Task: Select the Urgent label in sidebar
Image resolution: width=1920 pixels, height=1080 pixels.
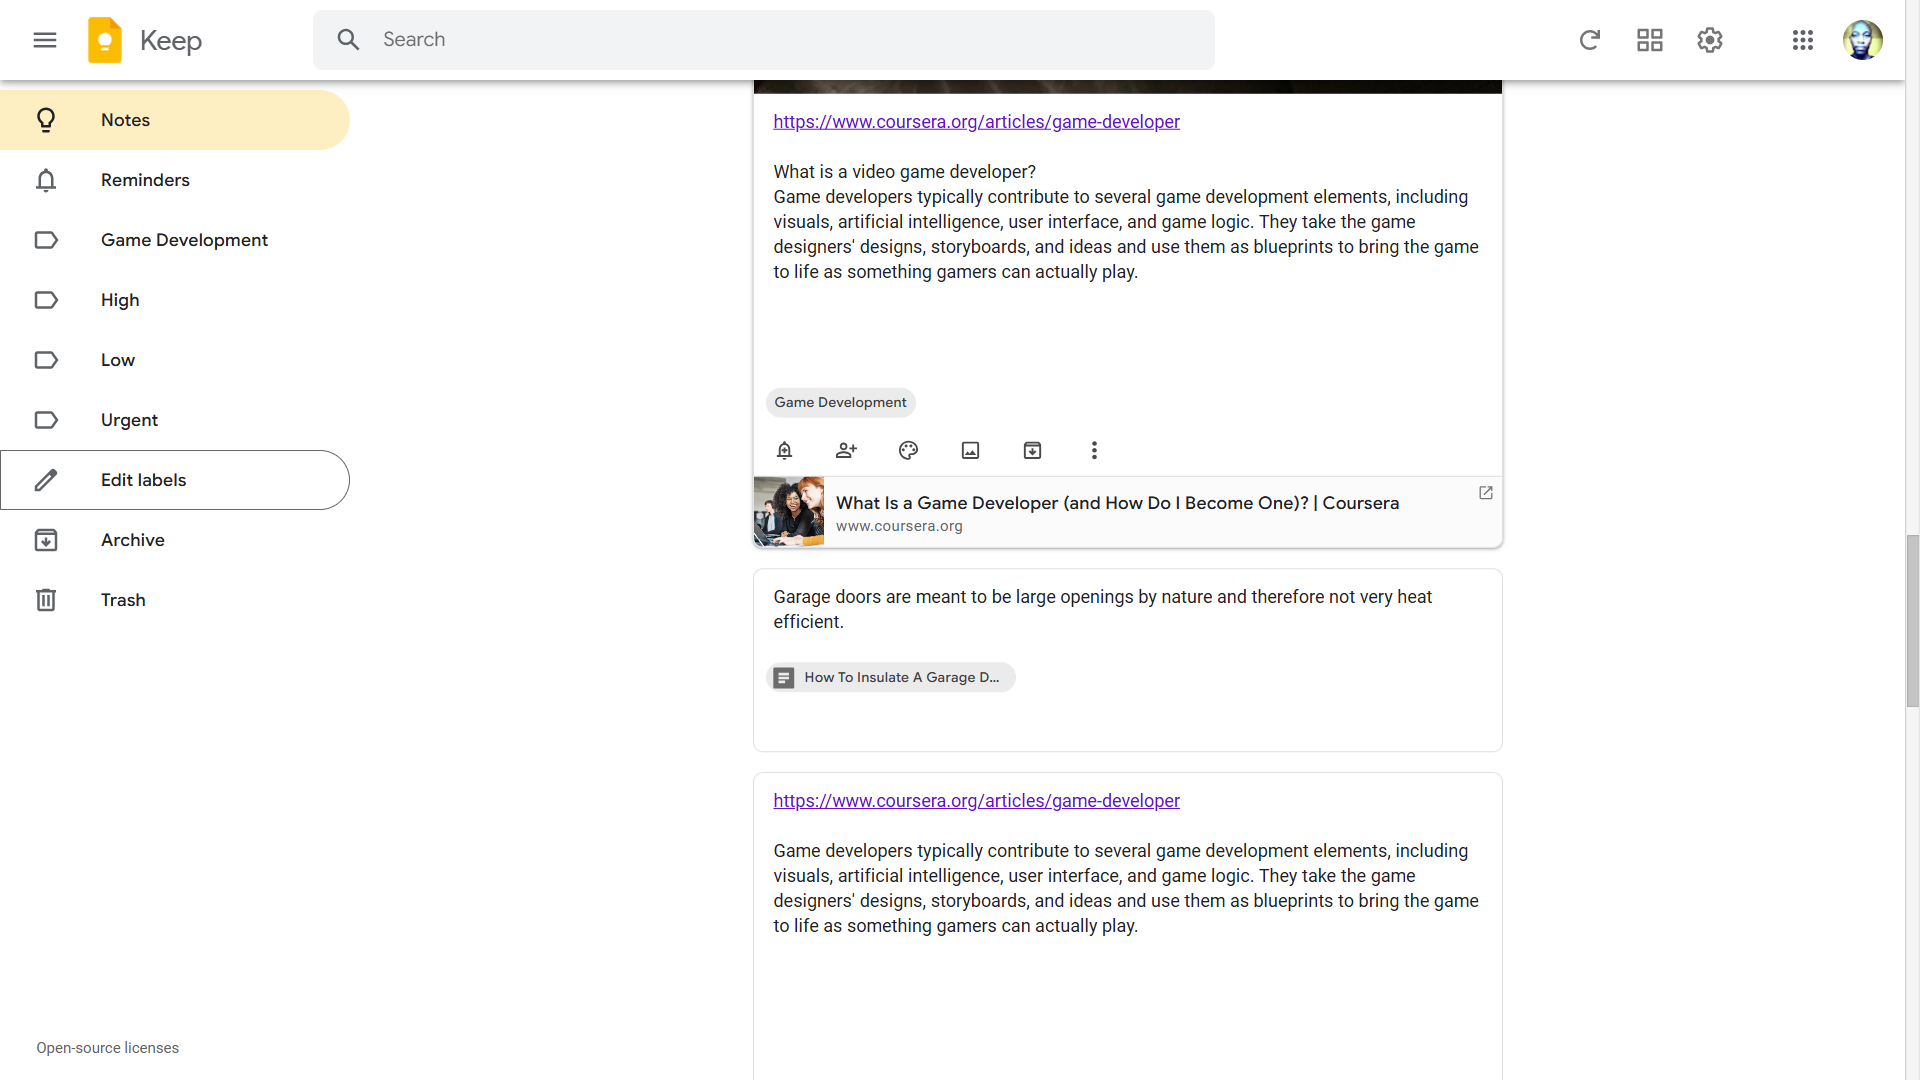Action: (129, 419)
